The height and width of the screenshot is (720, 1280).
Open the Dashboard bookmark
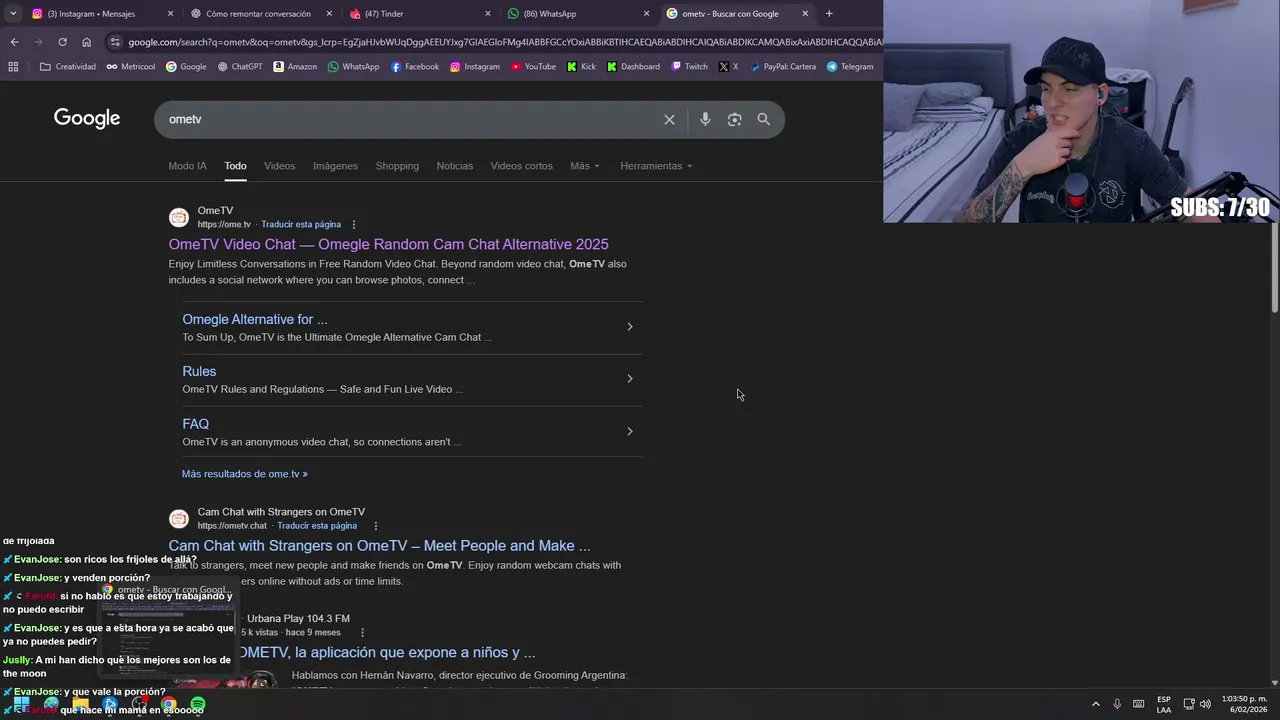pyautogui.click(x=633, y=67)
